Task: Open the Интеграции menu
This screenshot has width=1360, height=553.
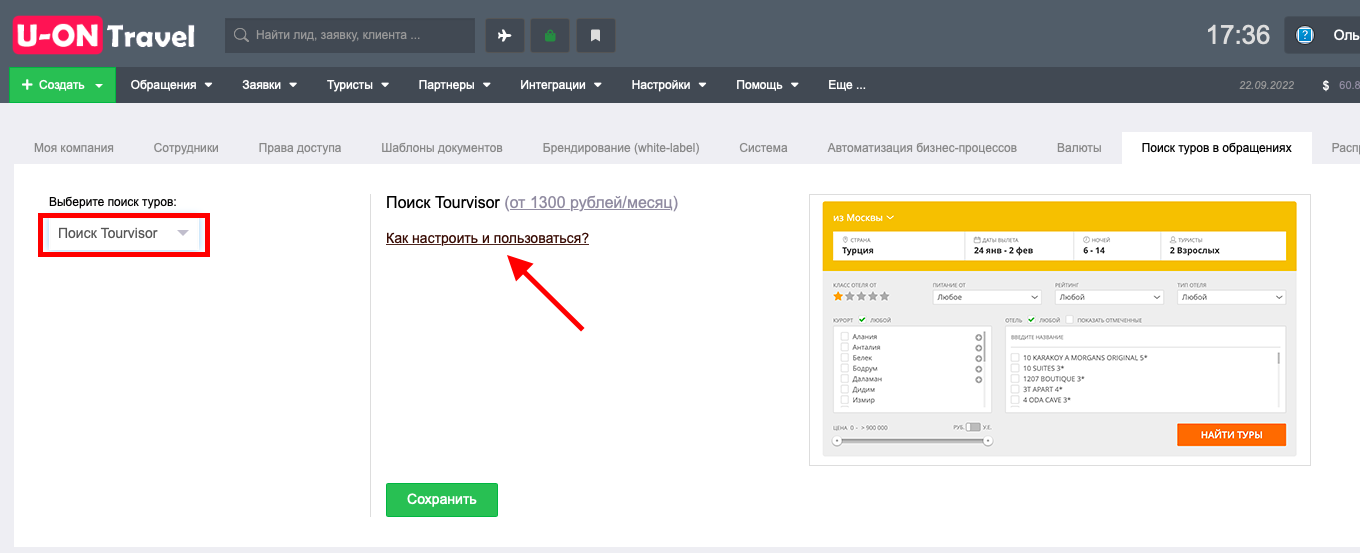Action: (x=561, y=85)
